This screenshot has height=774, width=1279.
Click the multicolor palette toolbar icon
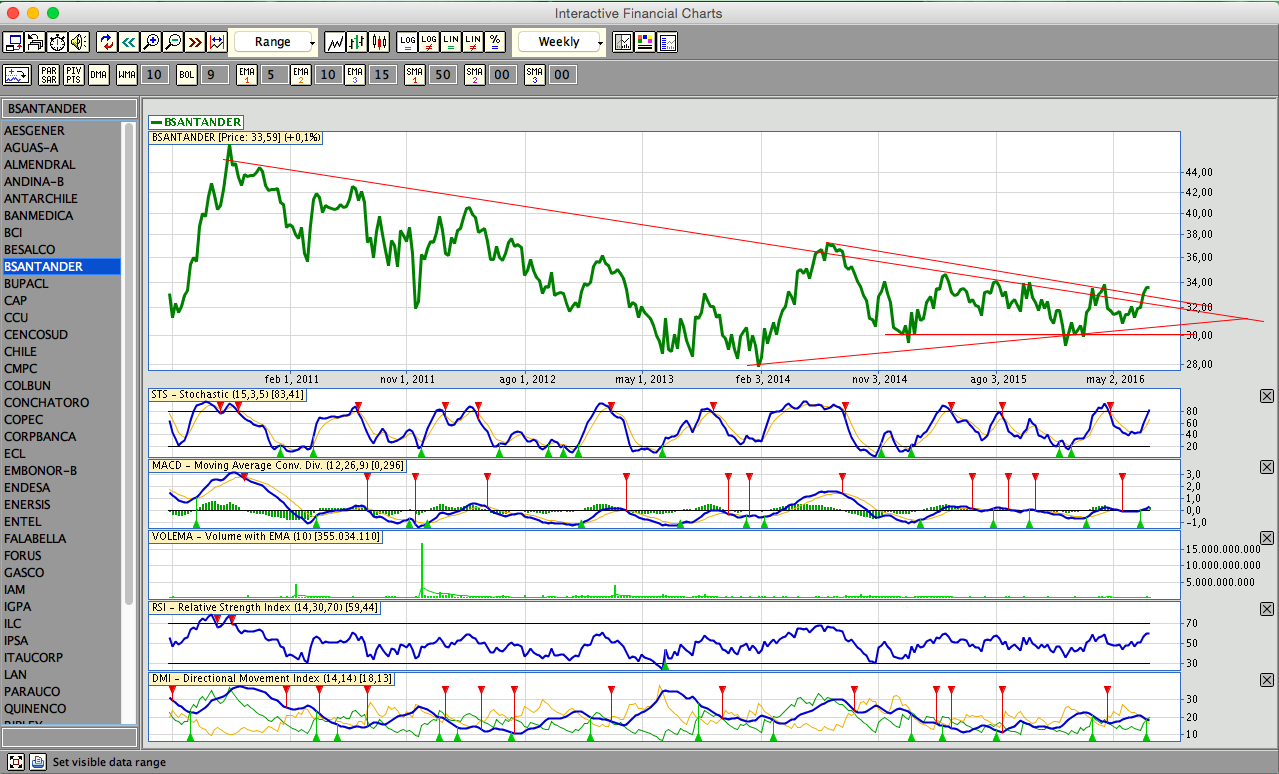coord(645,42)
